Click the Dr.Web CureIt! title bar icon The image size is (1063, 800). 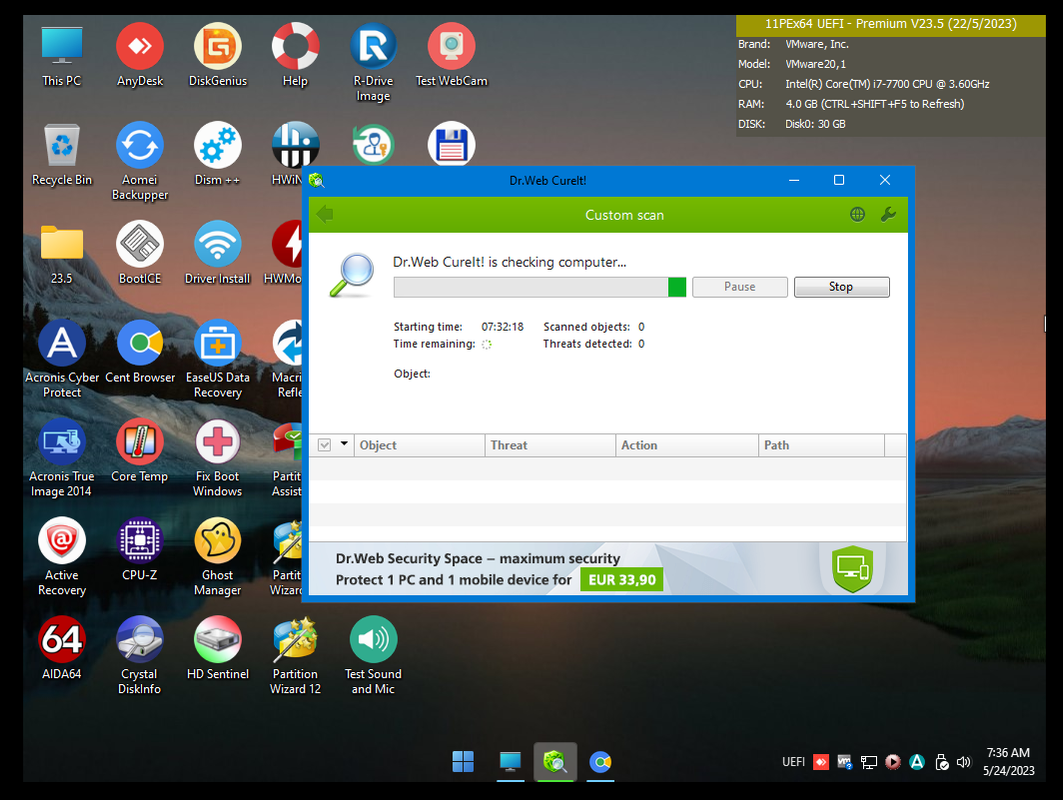pos(317,180)
